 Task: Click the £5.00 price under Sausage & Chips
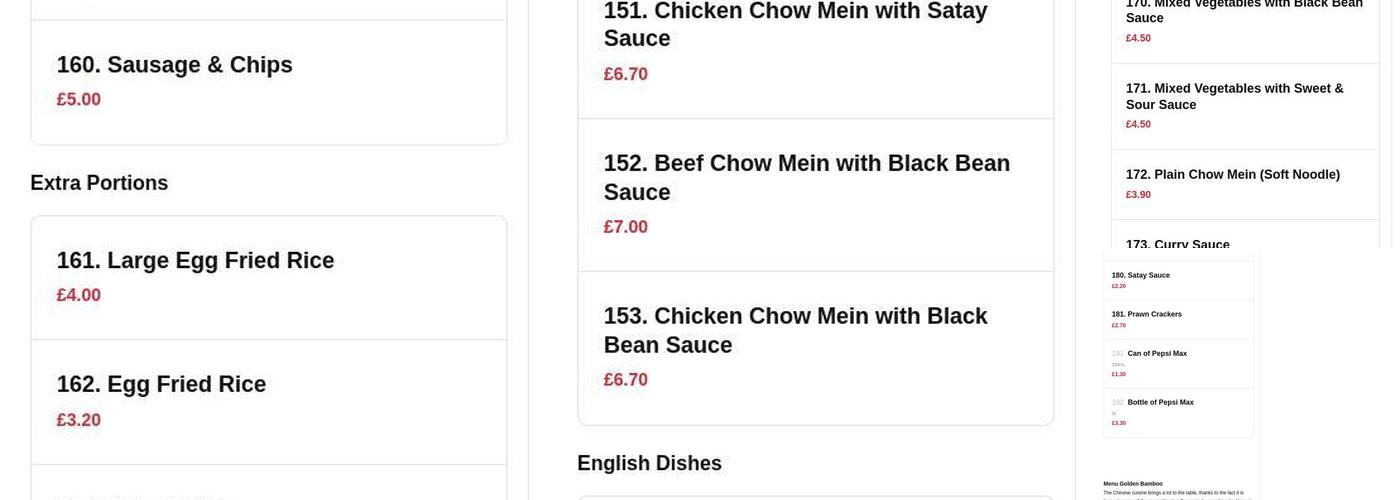(x=78, y=100)
